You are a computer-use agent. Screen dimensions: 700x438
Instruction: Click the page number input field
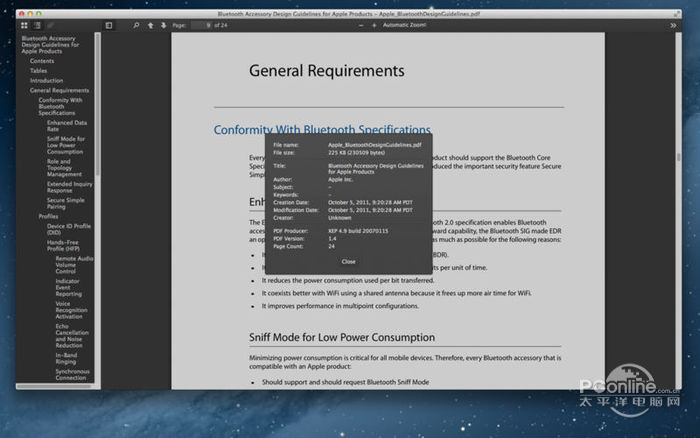coord(199,25)
